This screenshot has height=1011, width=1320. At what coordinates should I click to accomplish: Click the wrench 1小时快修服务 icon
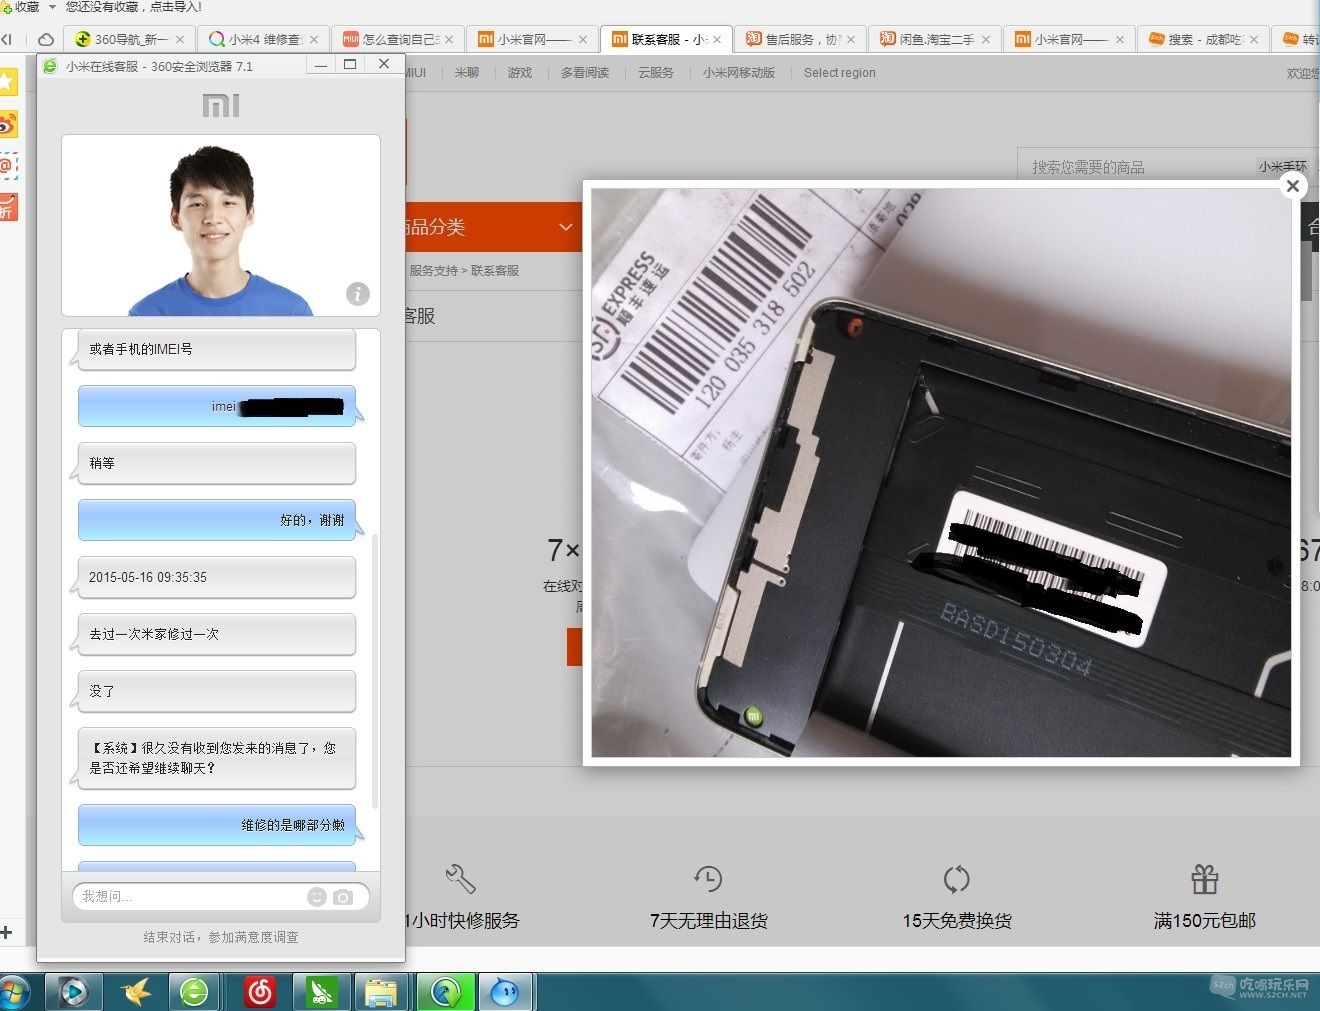pyautogui.click(x=461, y=879)
